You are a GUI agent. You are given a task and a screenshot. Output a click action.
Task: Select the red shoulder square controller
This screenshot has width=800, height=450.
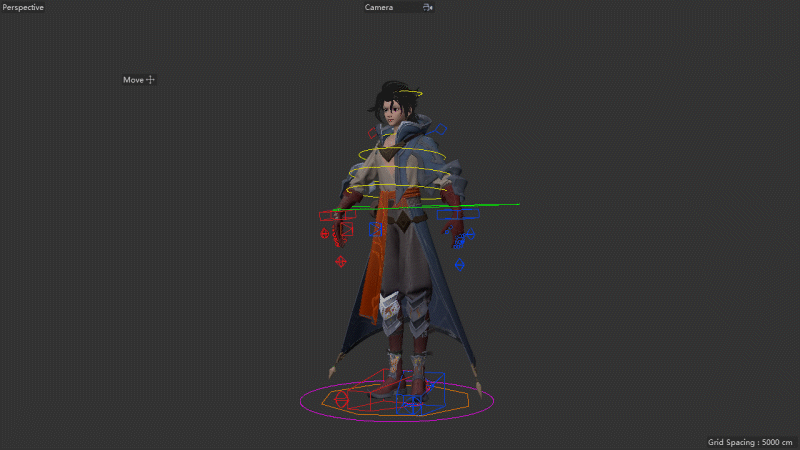373,133
